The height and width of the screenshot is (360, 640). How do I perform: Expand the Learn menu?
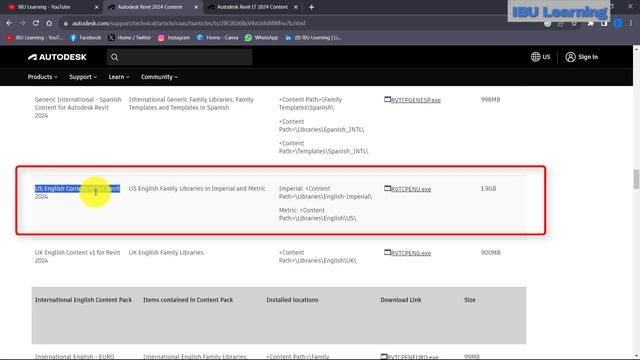point(119,77)
